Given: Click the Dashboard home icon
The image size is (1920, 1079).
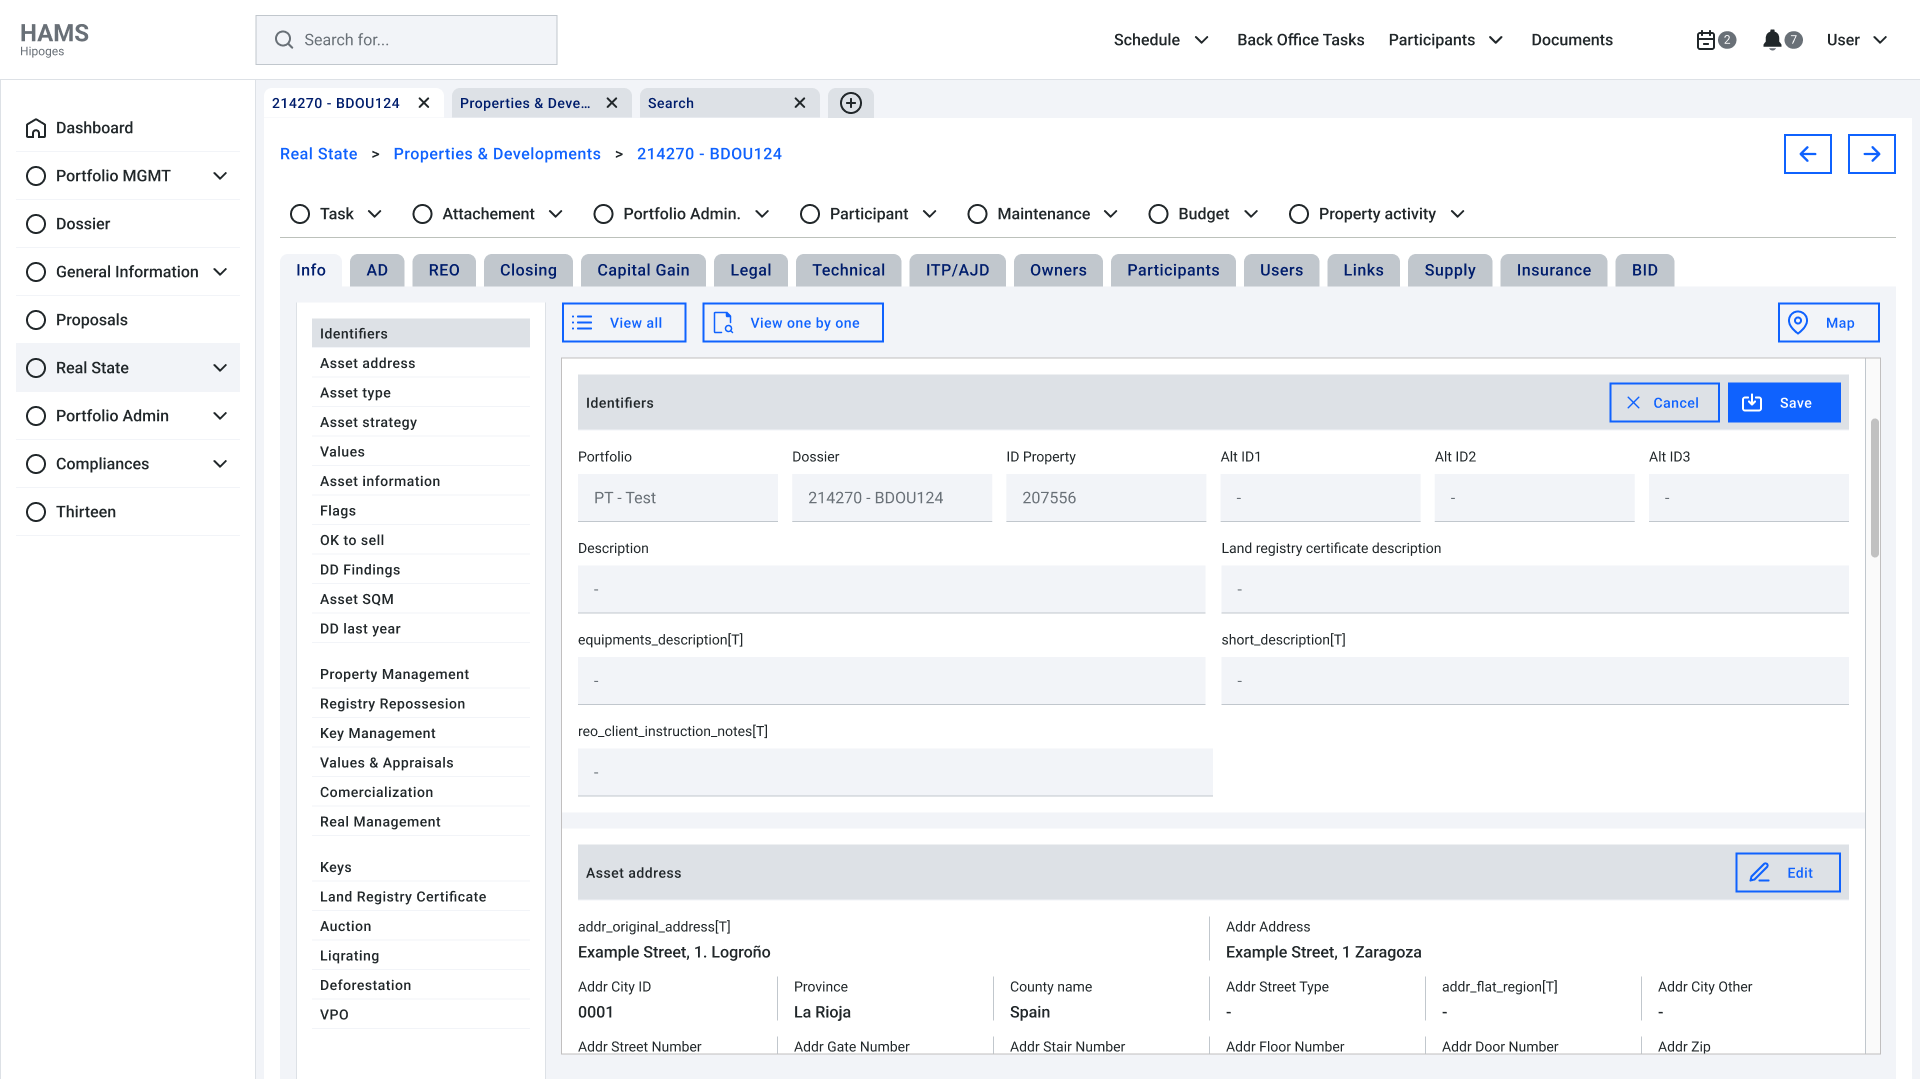Looking at the screenshot, I should pyautogui.click(x=36, y=128).
